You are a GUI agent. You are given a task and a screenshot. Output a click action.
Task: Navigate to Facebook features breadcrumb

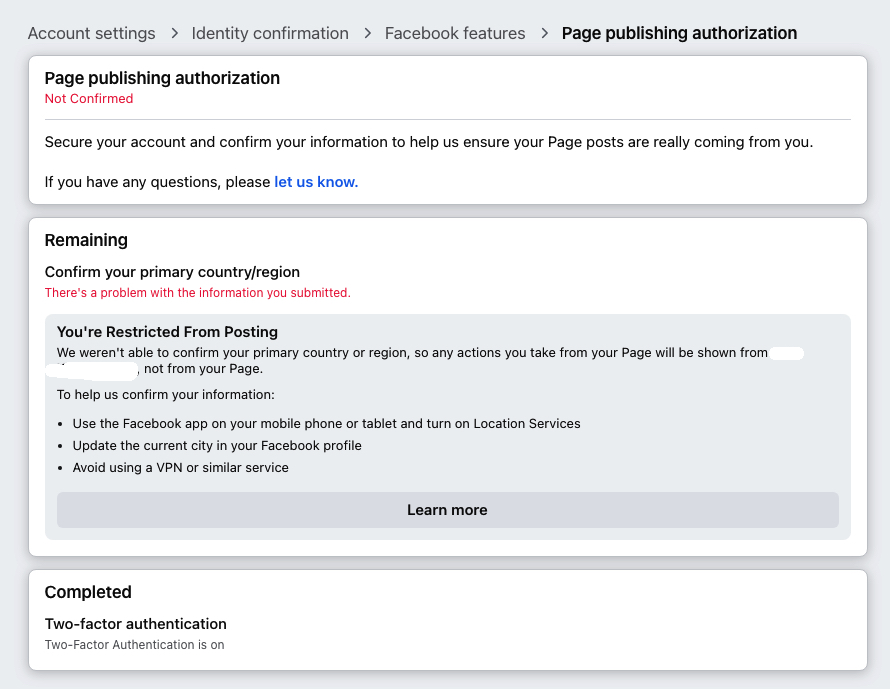click(455, 33)
